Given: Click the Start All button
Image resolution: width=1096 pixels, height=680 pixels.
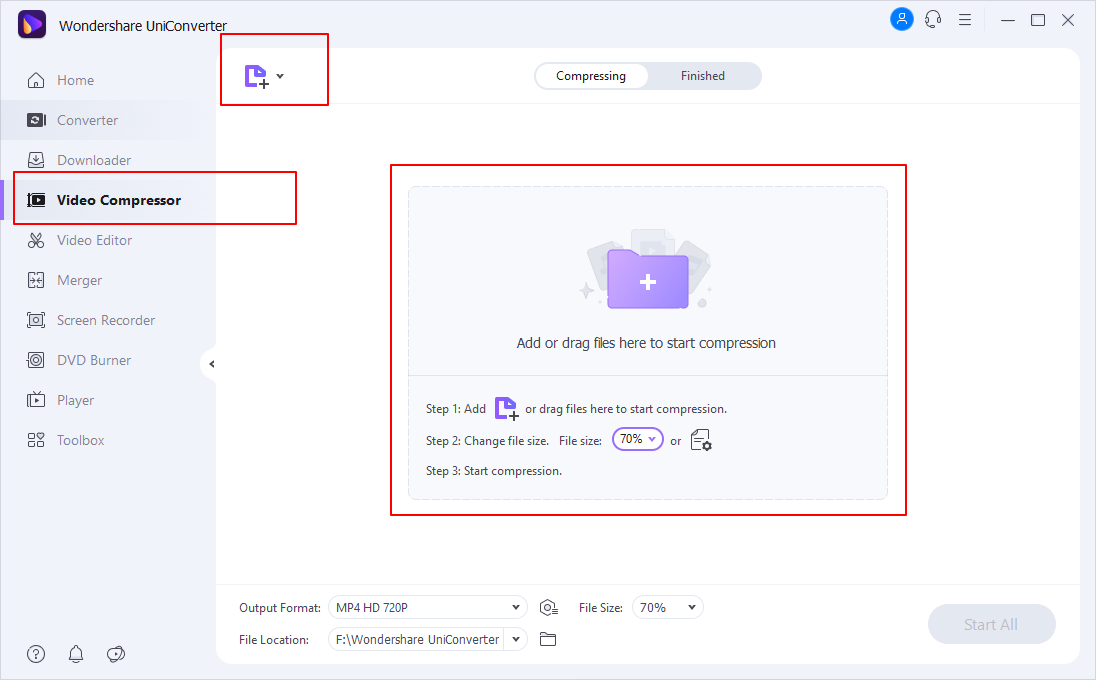Looking at the screenshot, I should click(991, 624).
